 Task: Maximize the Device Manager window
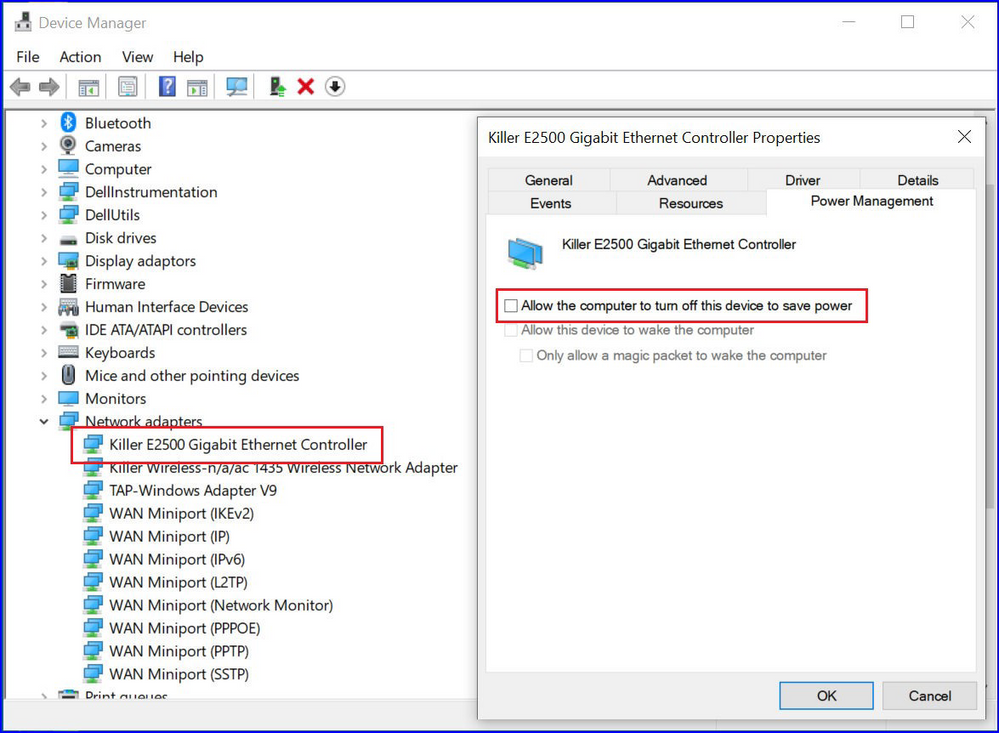(907, 22)
